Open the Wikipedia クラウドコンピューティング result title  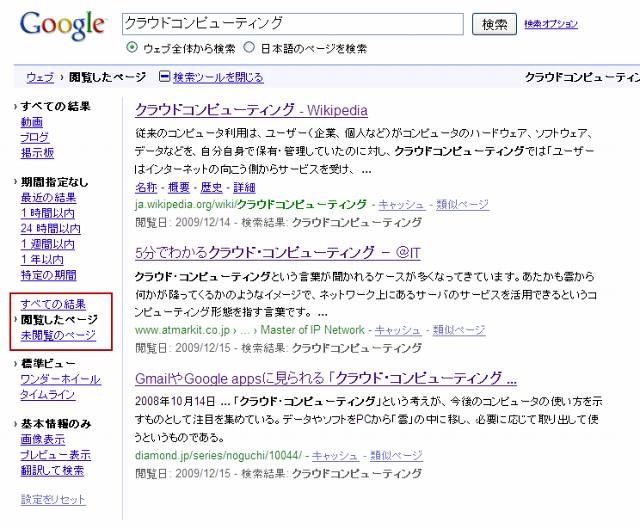click(x=251, y=110)
